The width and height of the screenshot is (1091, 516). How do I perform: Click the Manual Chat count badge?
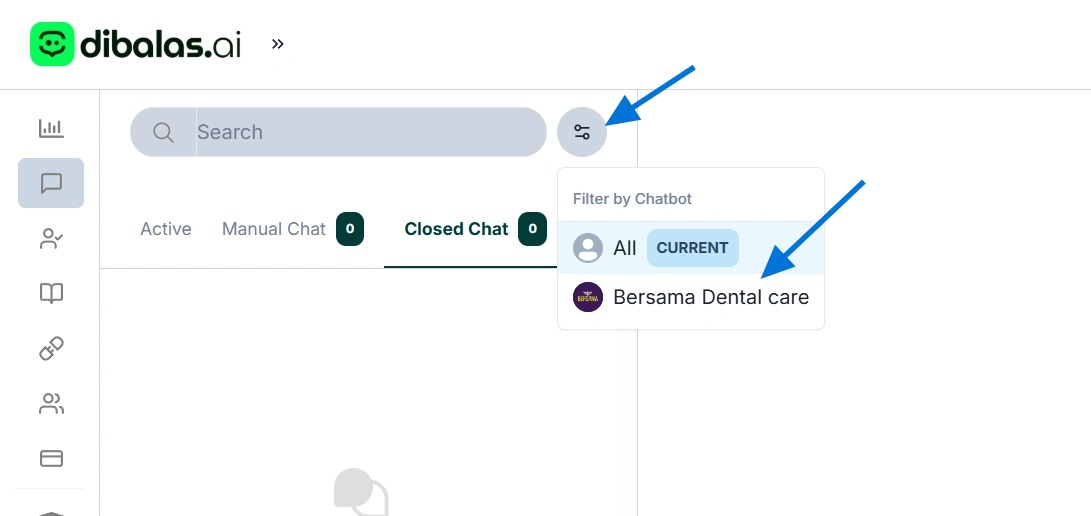click(x=350, y=229)
